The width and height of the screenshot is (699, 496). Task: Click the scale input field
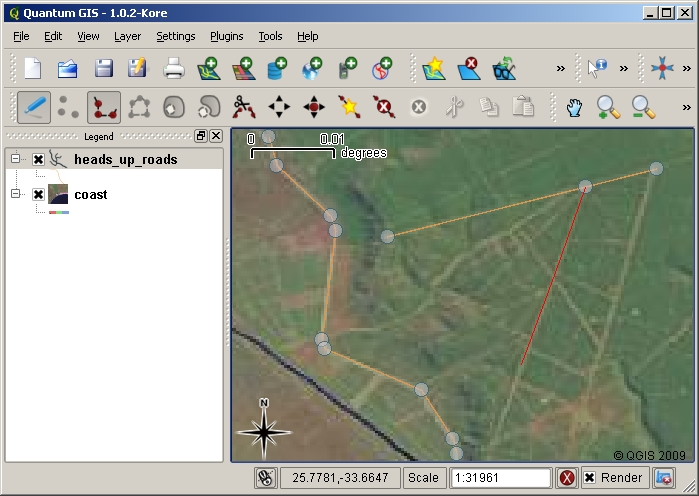click(500, 478)
